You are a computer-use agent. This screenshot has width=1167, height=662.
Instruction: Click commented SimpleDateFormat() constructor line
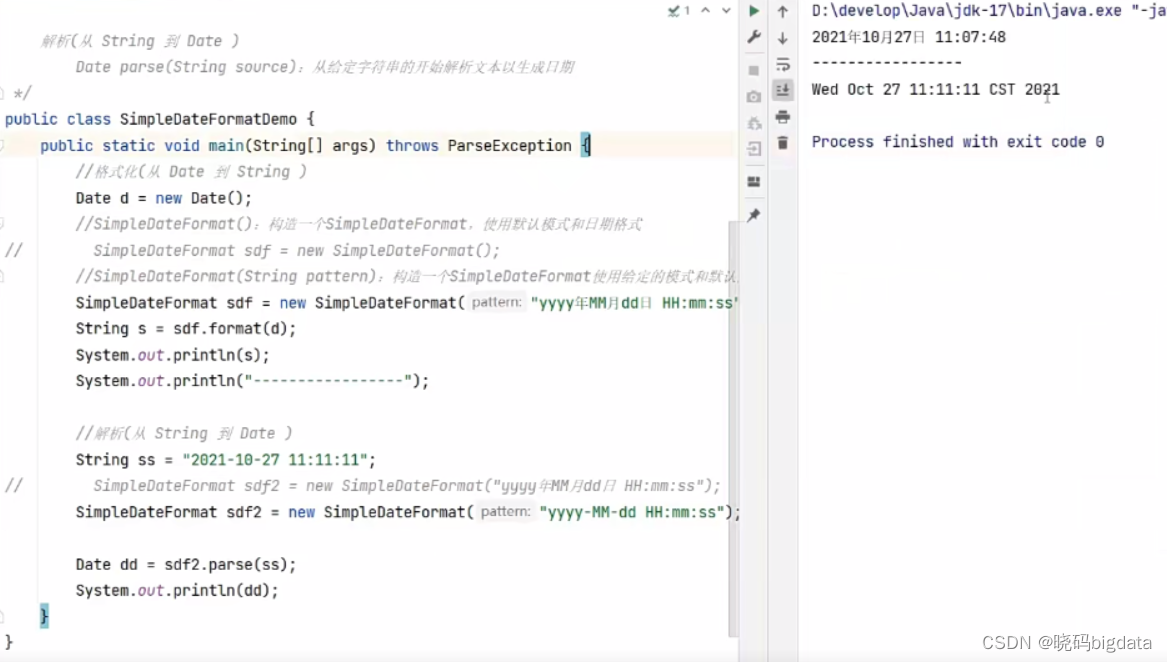[296, 250]
